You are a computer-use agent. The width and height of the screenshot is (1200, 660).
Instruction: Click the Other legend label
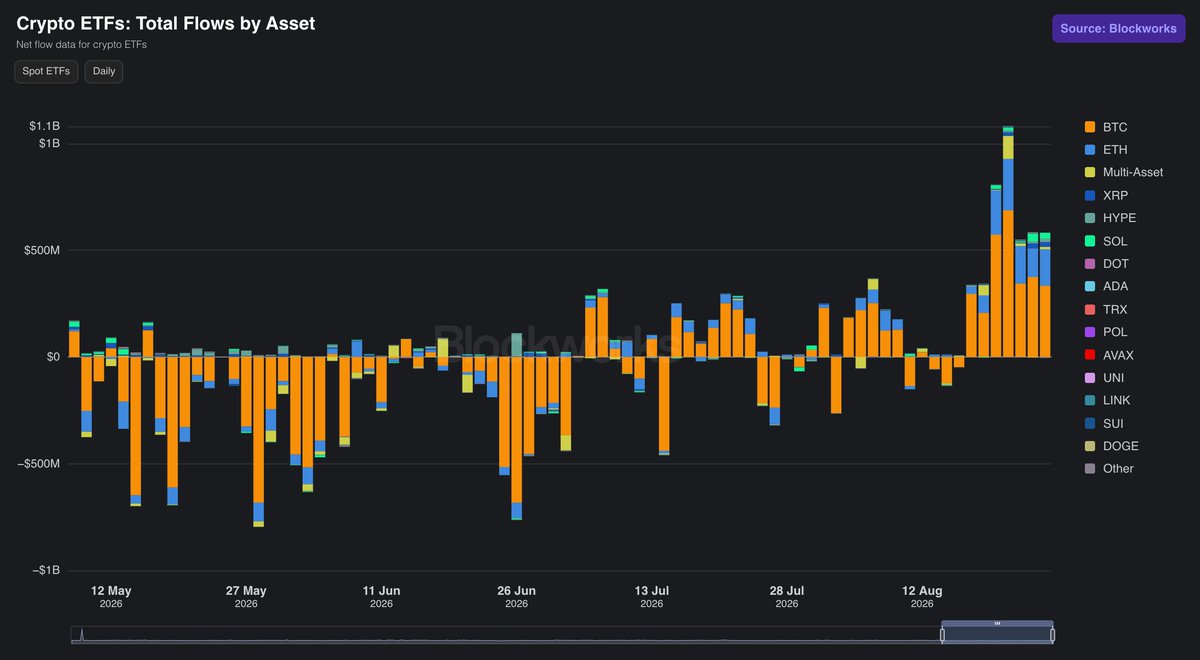1118,468
